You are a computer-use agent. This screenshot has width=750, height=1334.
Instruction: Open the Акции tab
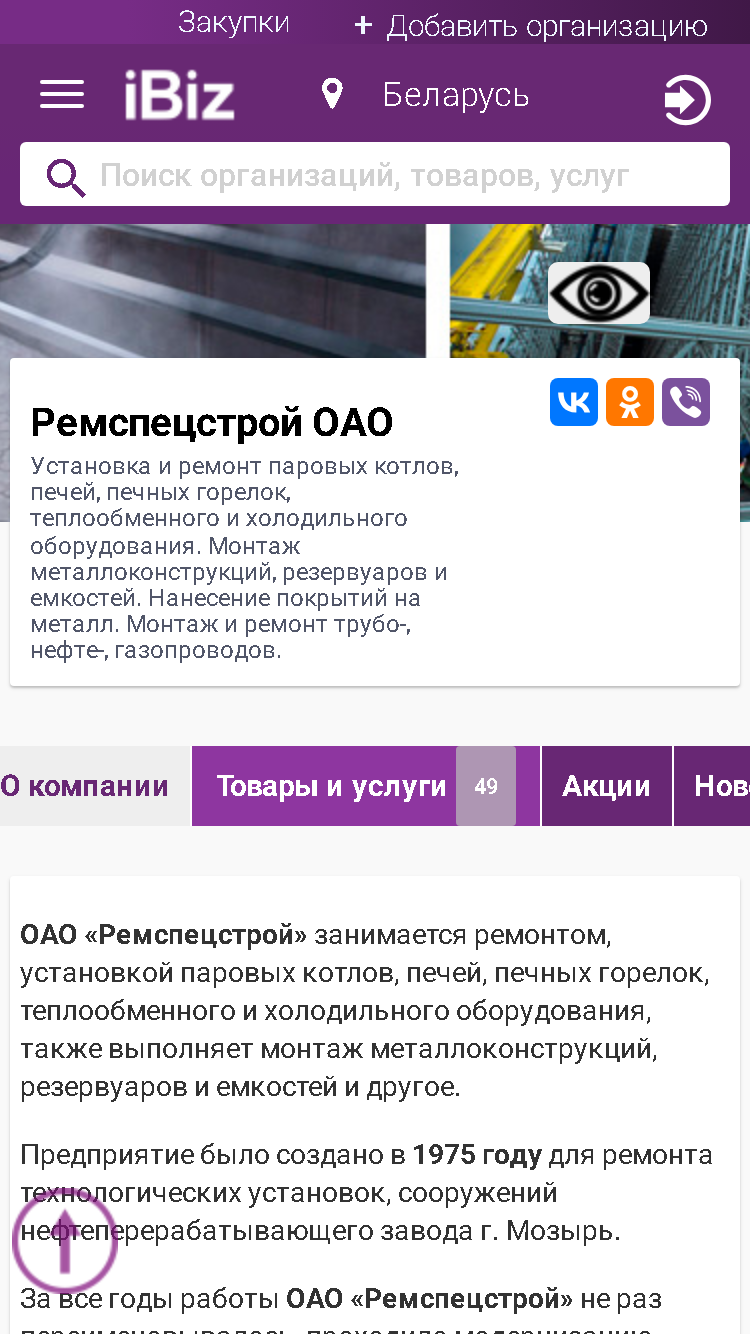pos(607,786)
